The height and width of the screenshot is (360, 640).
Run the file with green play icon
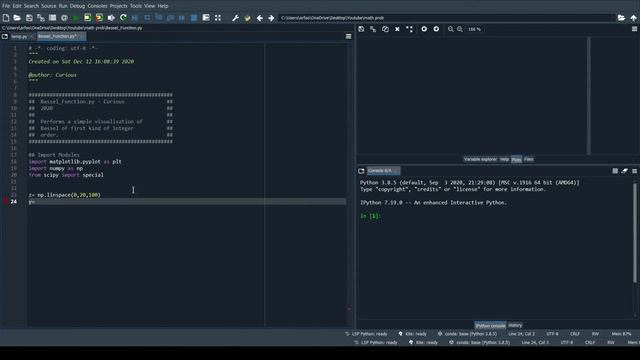point(76,18)
